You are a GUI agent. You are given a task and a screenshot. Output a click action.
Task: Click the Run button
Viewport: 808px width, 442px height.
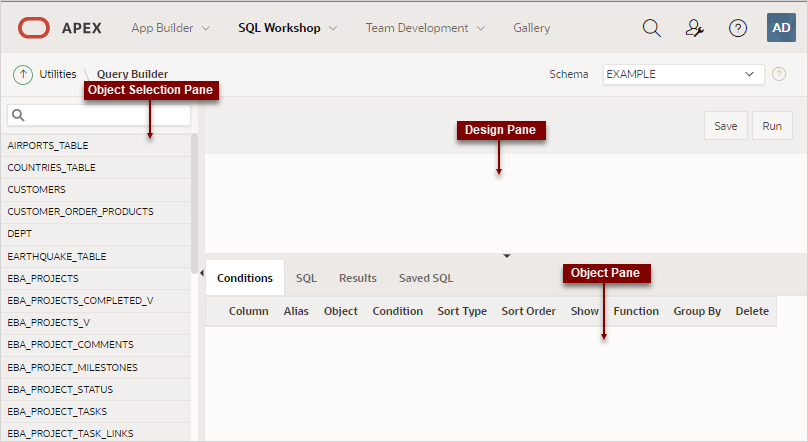point(772,126)
